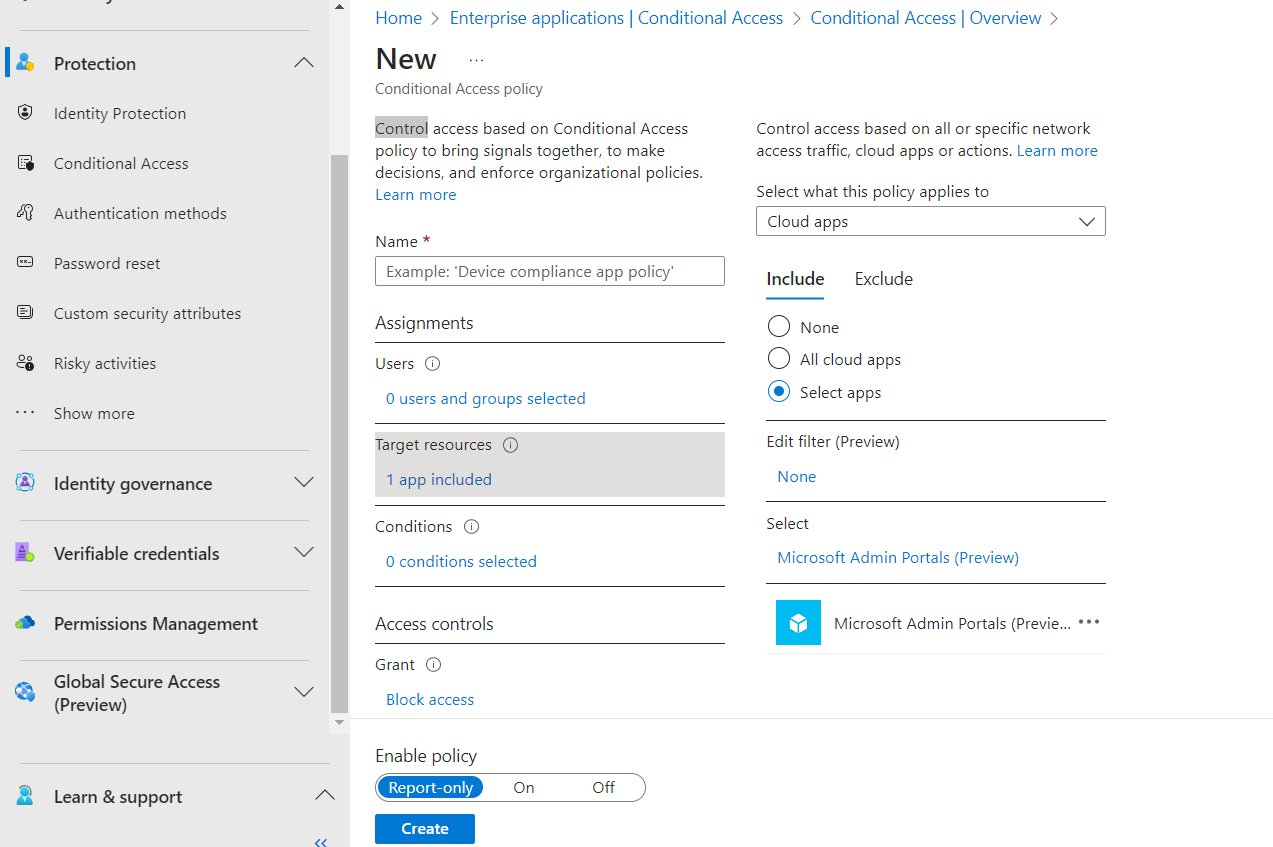Select the "All cloud apps" radio button
Image resolution: width=1273 pixels, height=847 pixels.
point(778,358)
